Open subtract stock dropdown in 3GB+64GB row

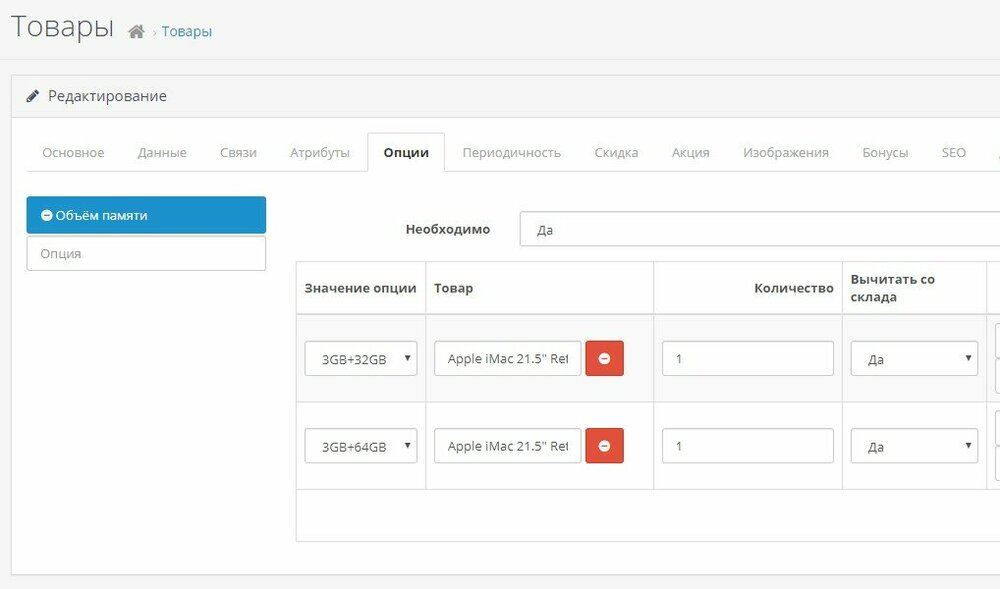pyautogui.click(x=914, y=446)
